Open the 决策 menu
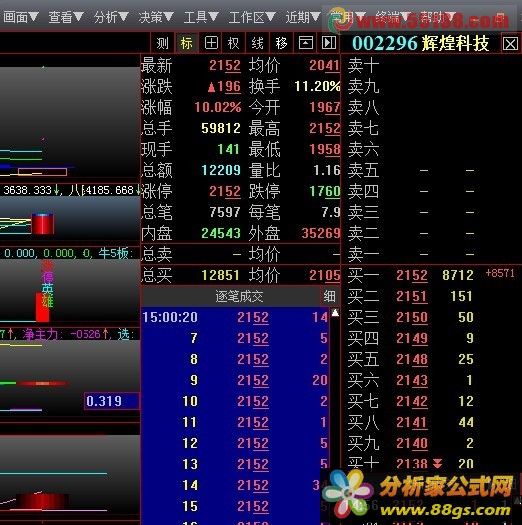Screen dimensions: 522x525 click(x=156, y=17)
